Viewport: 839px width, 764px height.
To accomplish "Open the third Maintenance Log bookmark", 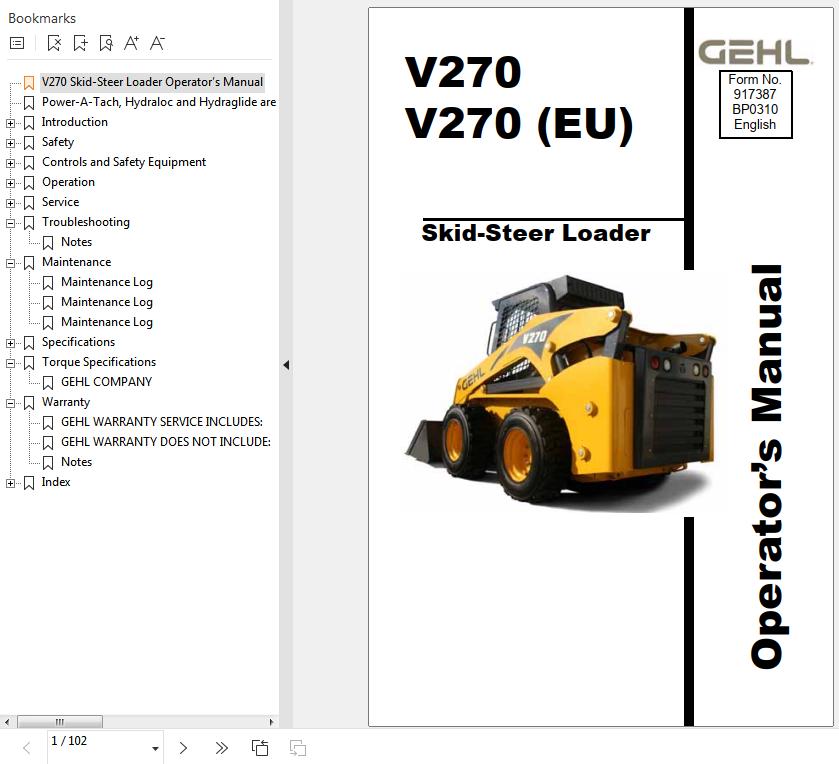I will [x=106, y=322].
